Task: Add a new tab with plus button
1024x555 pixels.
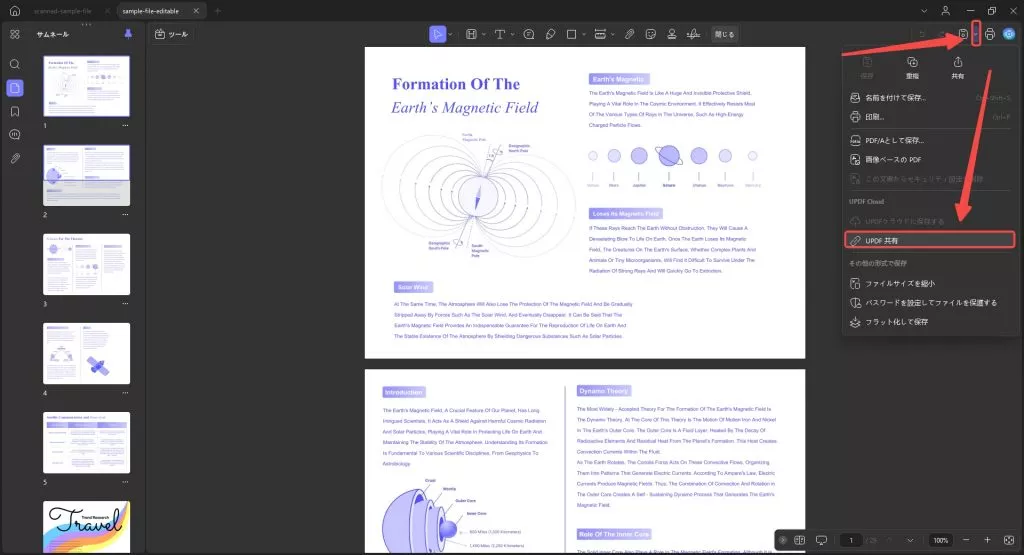Action: click(x=217, y=10)
